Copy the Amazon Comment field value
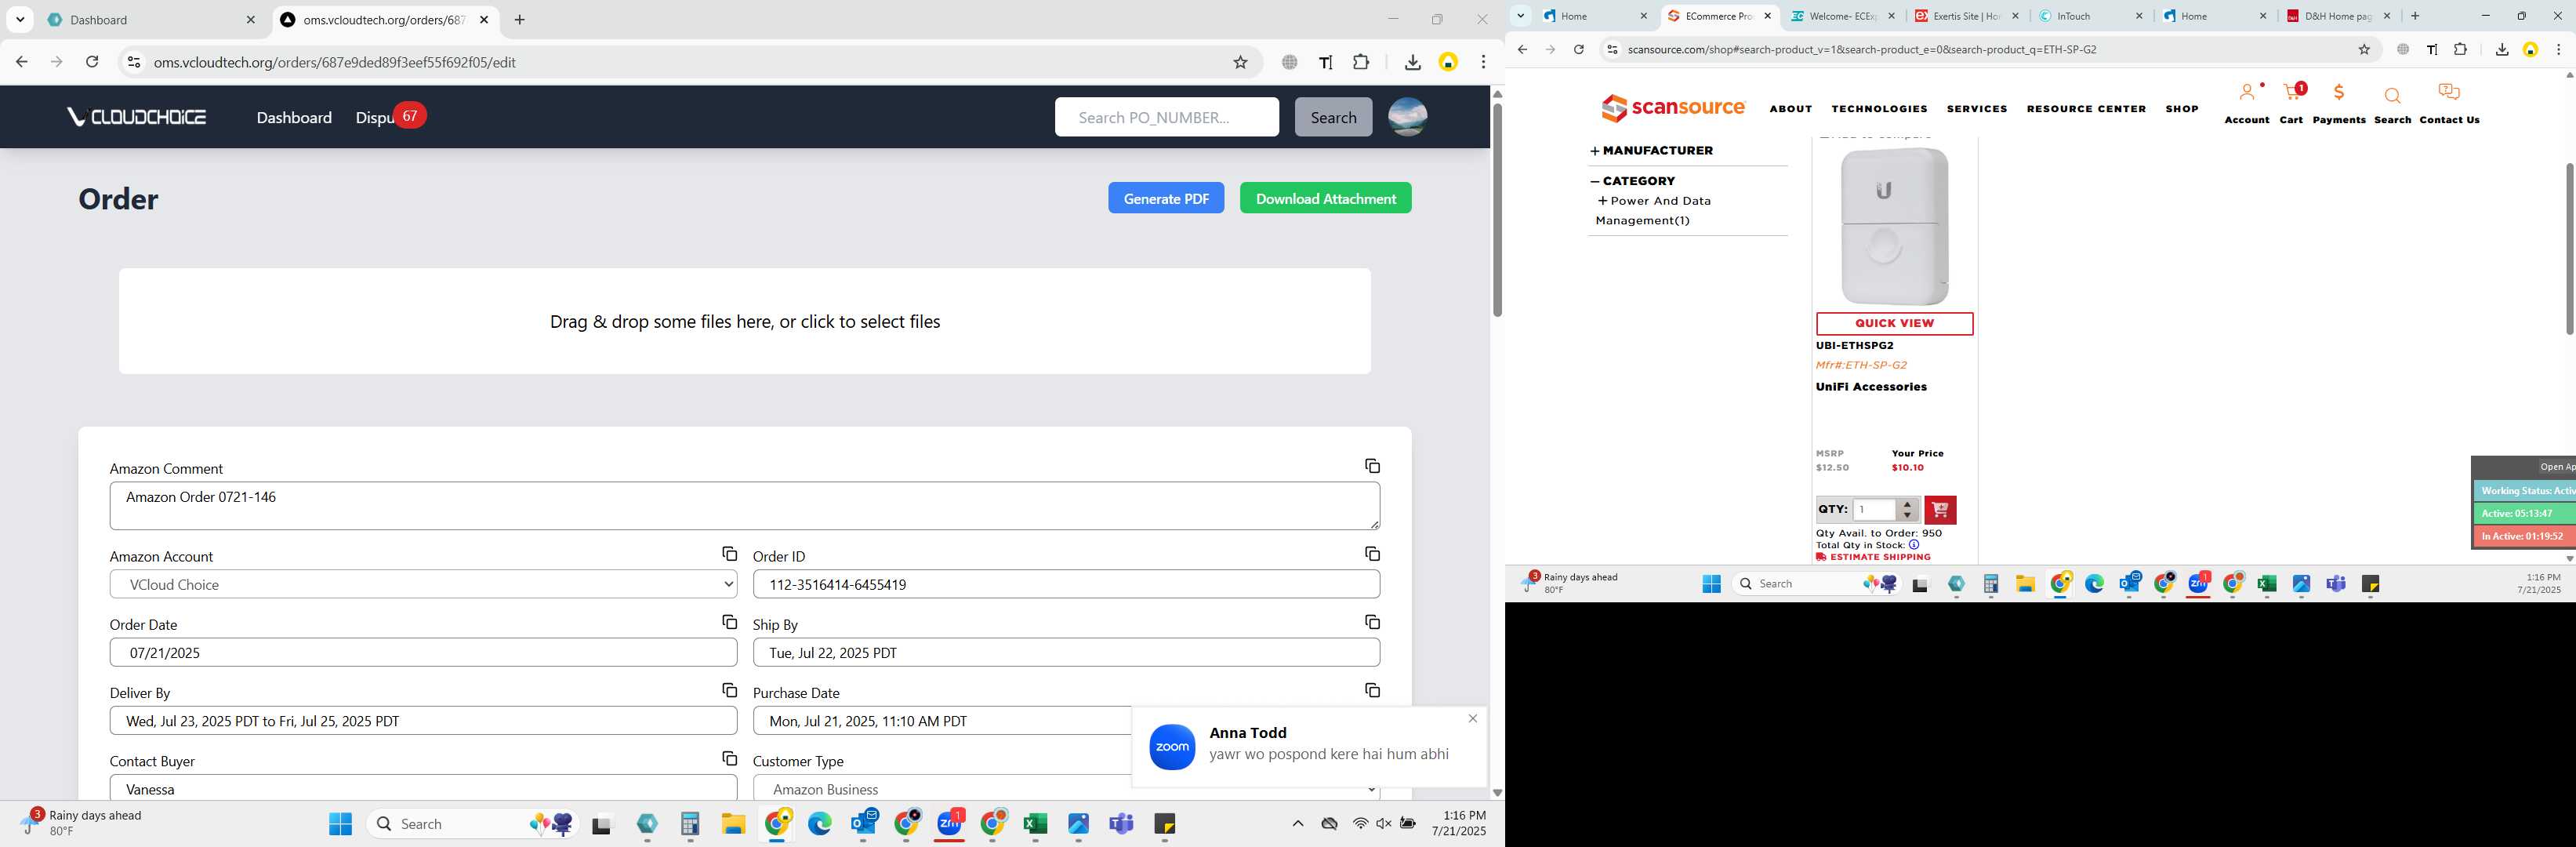 tap(1372, 466)
